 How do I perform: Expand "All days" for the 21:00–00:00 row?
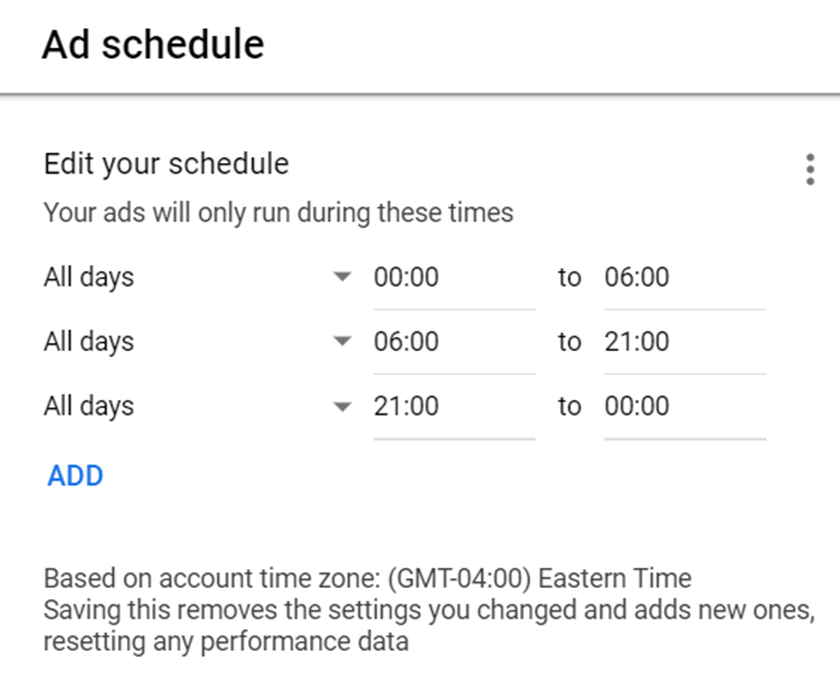(x=89, y=407)
